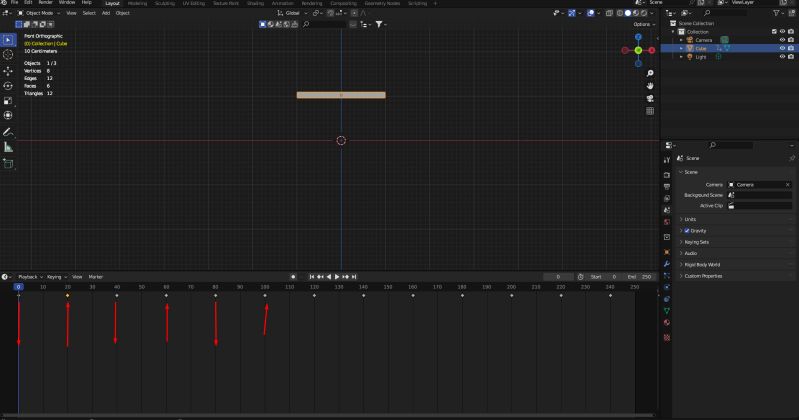This screenshot has height=420, width=799.
Task: Select the Annotate pencil tool
Action: click(x=8, y=133)
